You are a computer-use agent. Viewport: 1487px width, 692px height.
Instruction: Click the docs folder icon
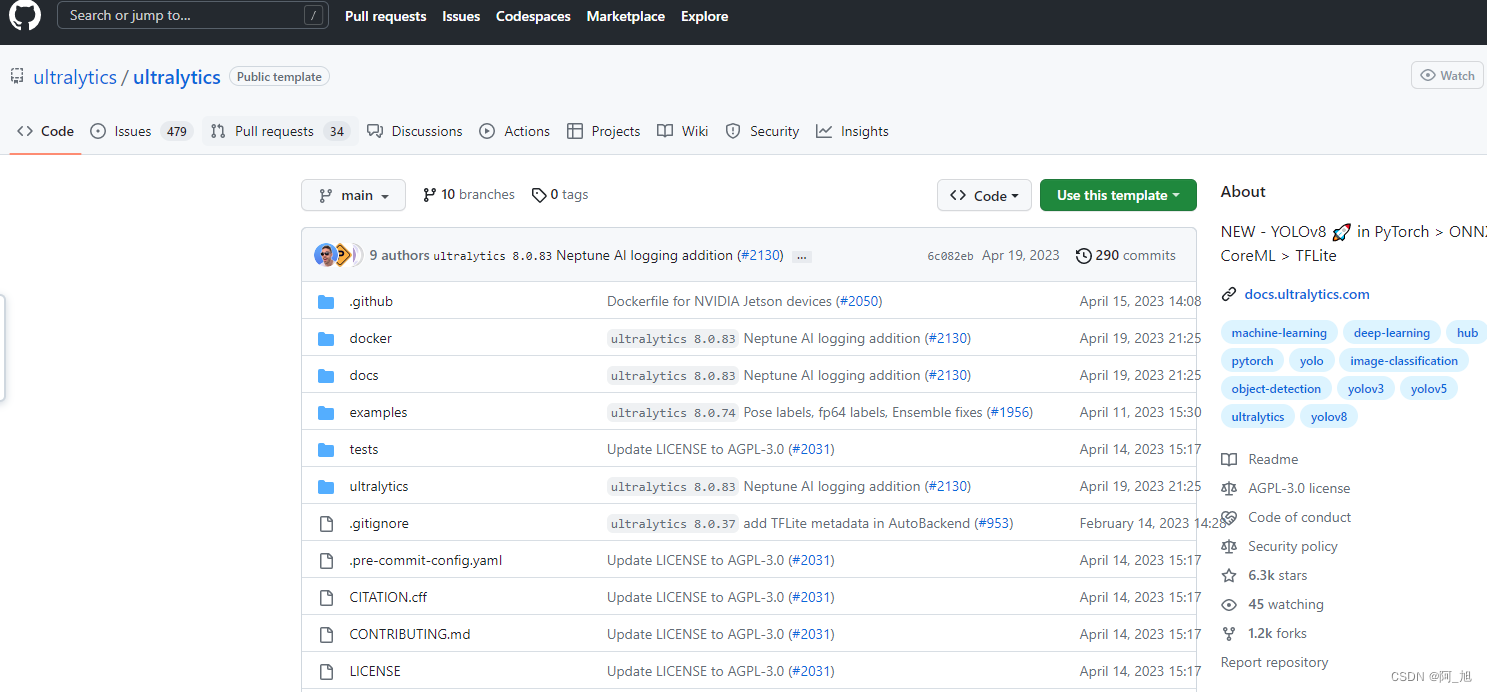pyautogui.click(x=325, y=376)
